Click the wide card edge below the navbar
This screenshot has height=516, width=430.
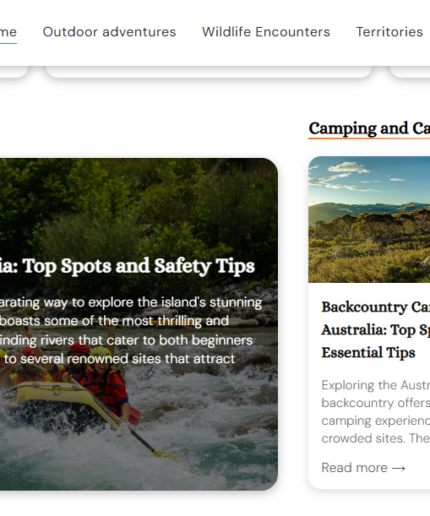coord(209,72)
